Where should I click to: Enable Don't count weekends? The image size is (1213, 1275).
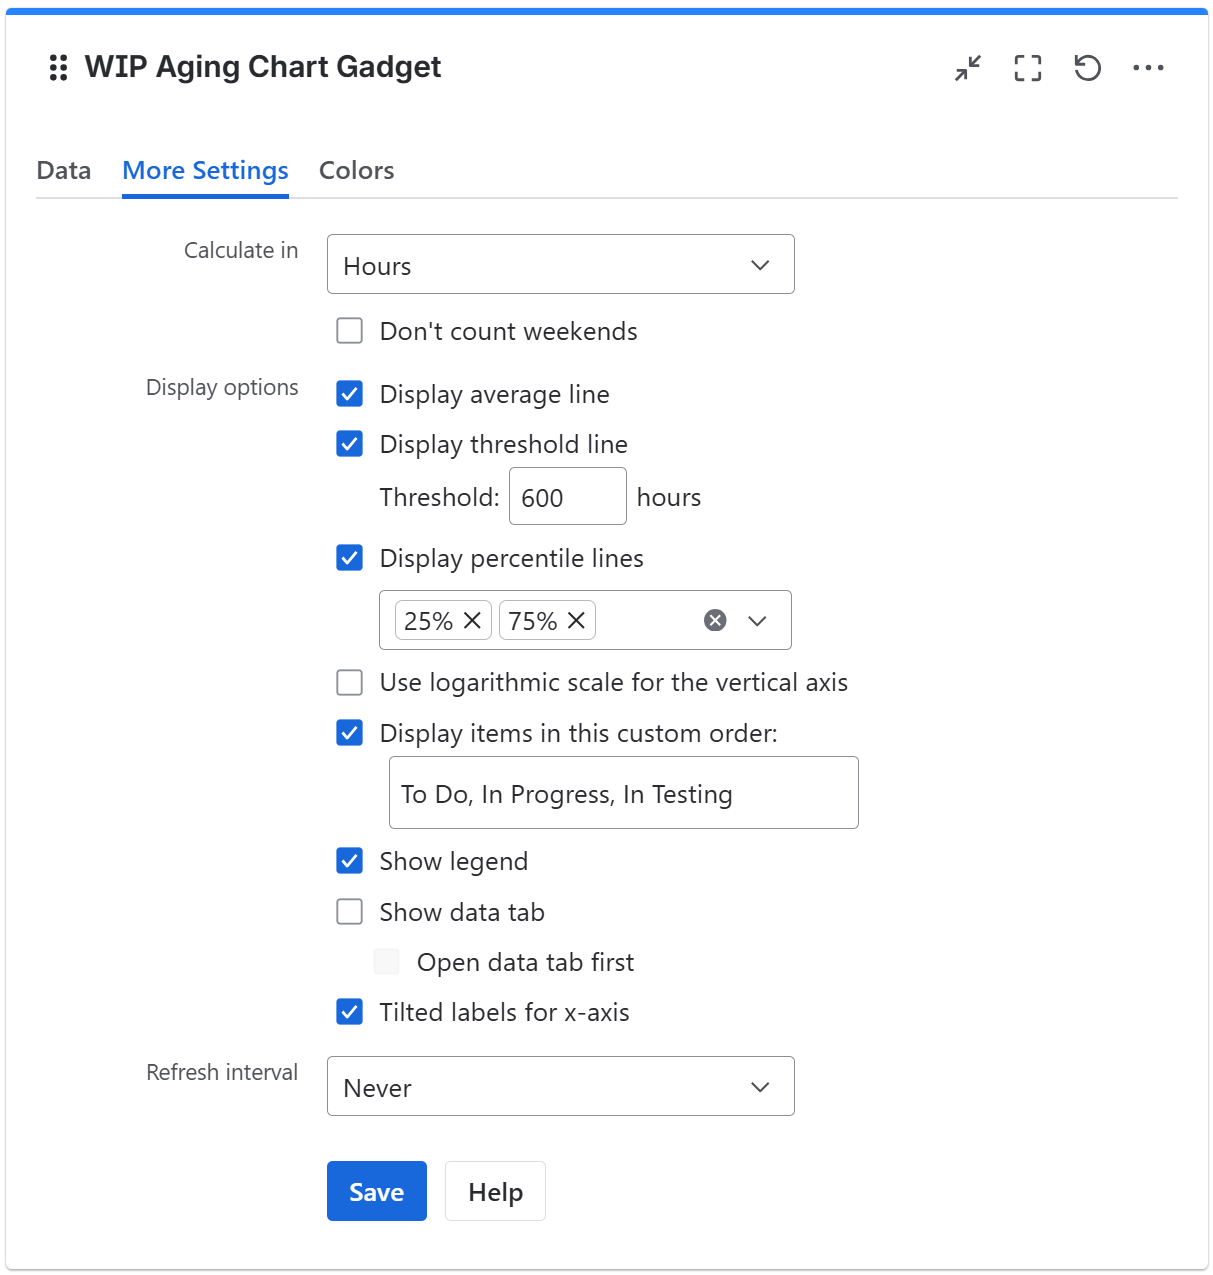(x=349, y=330)
